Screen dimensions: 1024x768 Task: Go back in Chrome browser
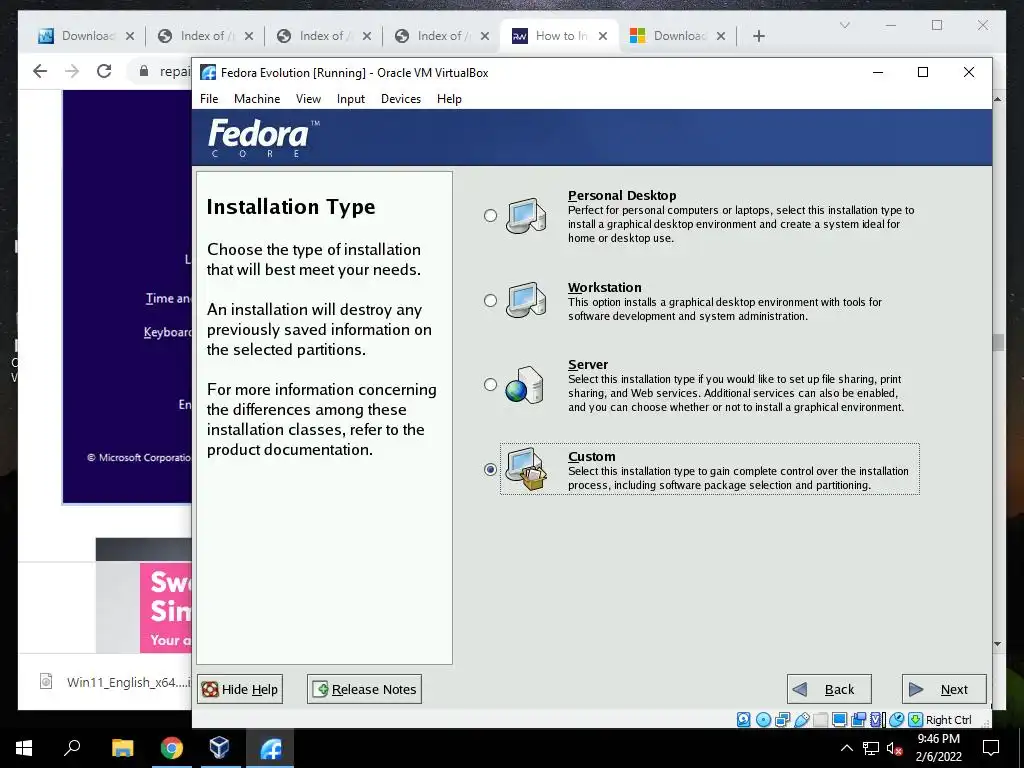click(x=40, y=71)
